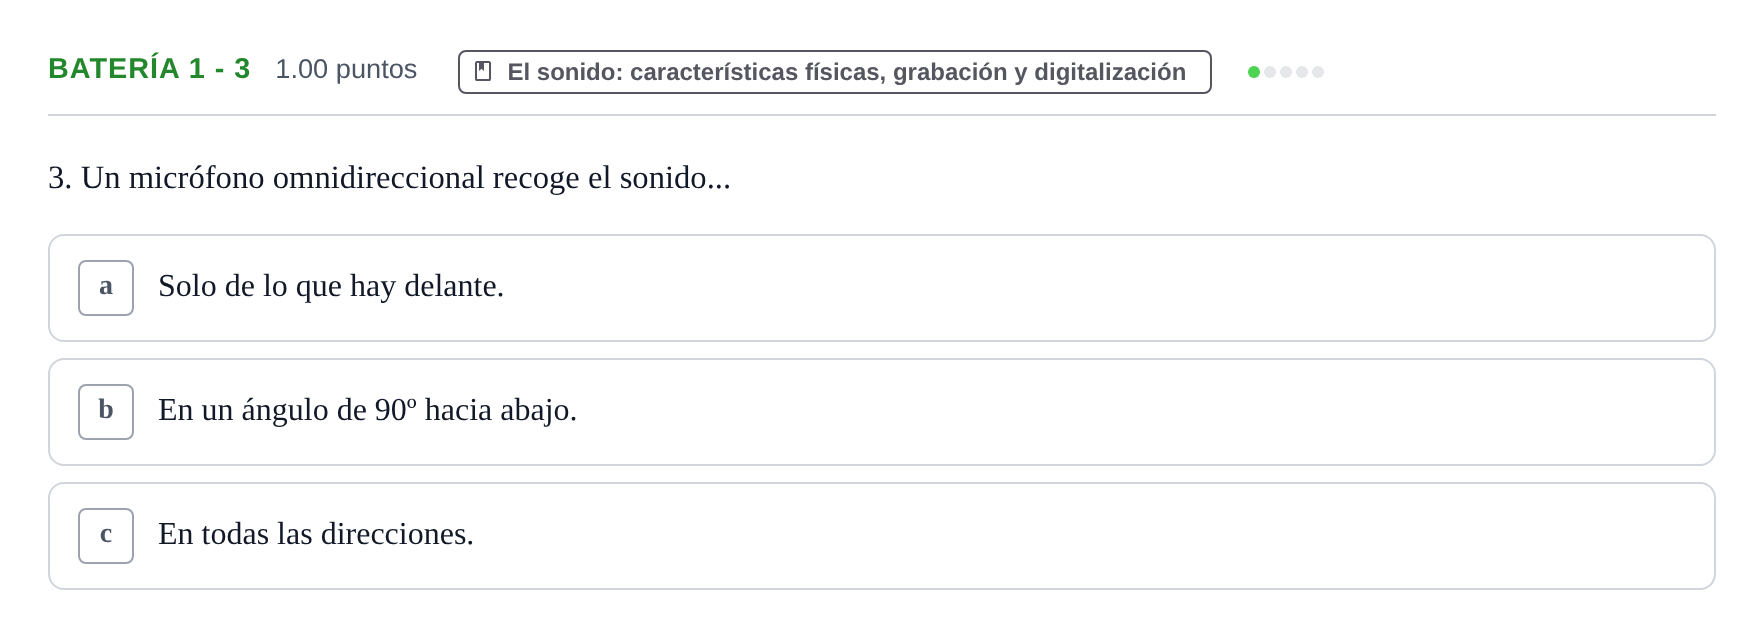1764x638 pixels.
Task: Open the 'El sonido' topic tag
Action: tap(834, 72)
